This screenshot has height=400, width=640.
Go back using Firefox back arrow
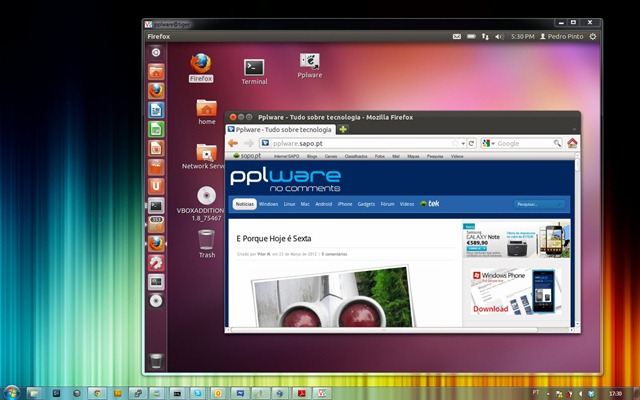pos(233,143)
